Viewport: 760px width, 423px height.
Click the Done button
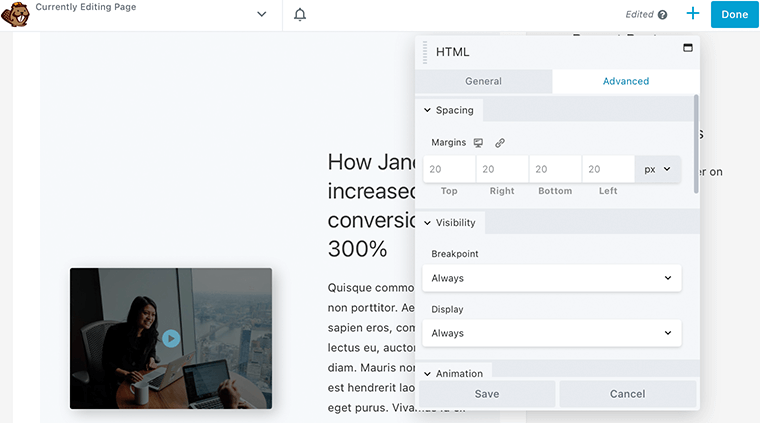tap(734, 15)
